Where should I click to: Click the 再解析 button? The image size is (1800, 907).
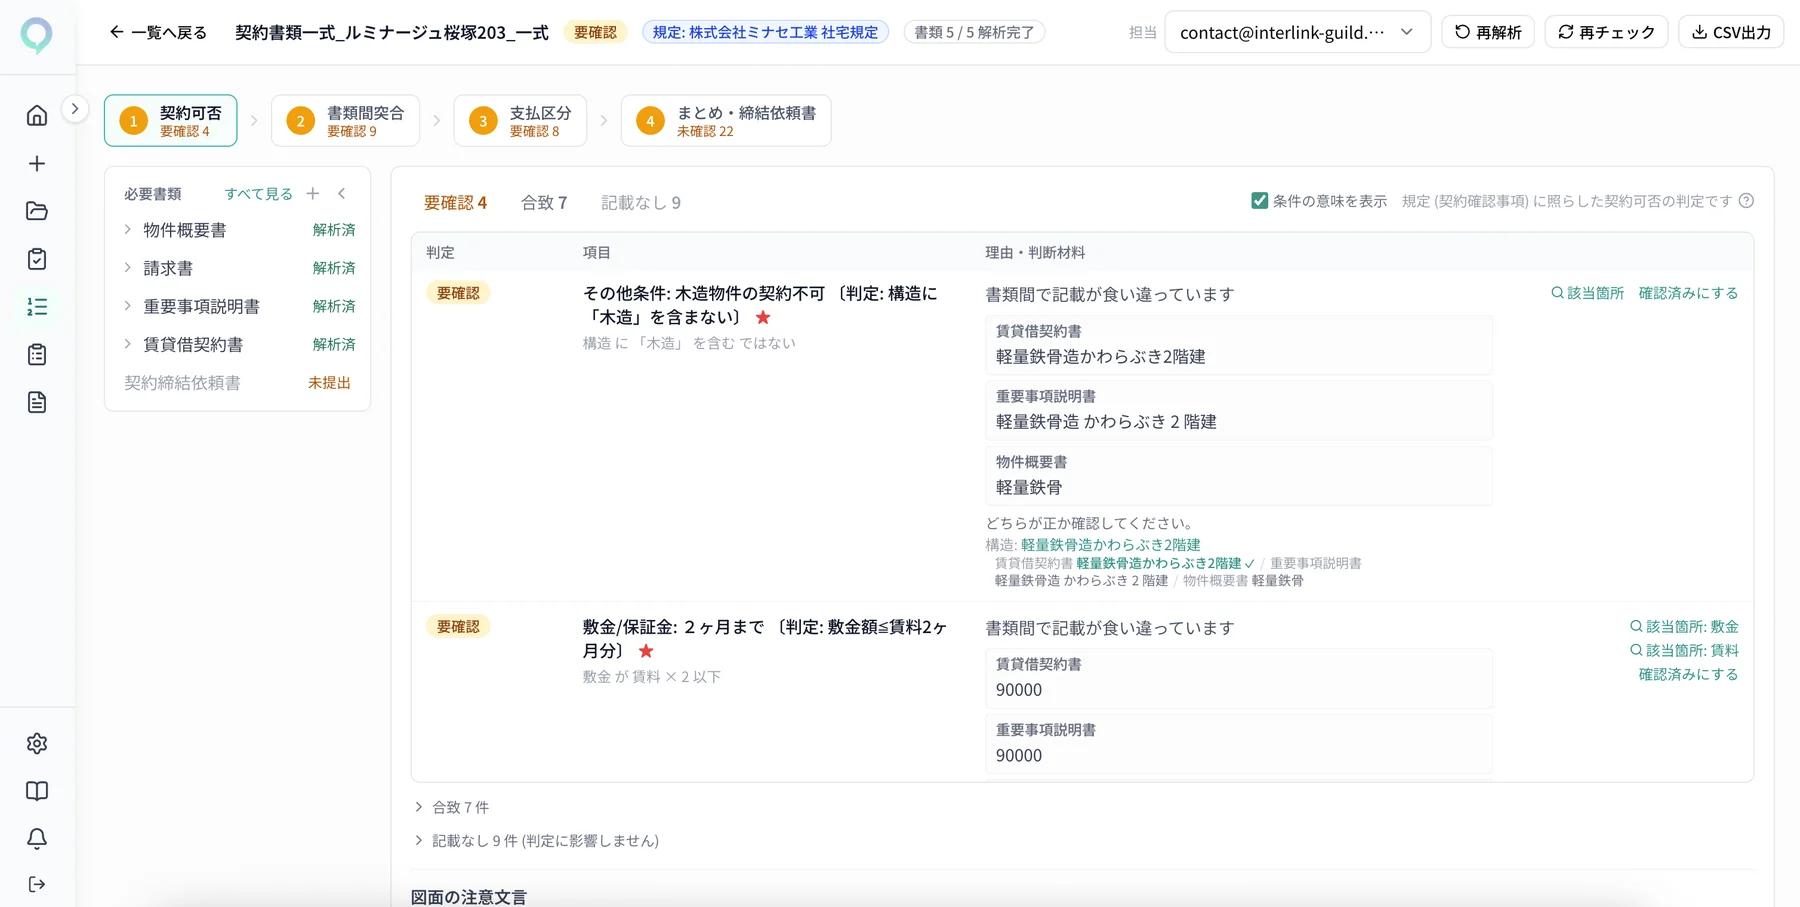[1488, 32]
